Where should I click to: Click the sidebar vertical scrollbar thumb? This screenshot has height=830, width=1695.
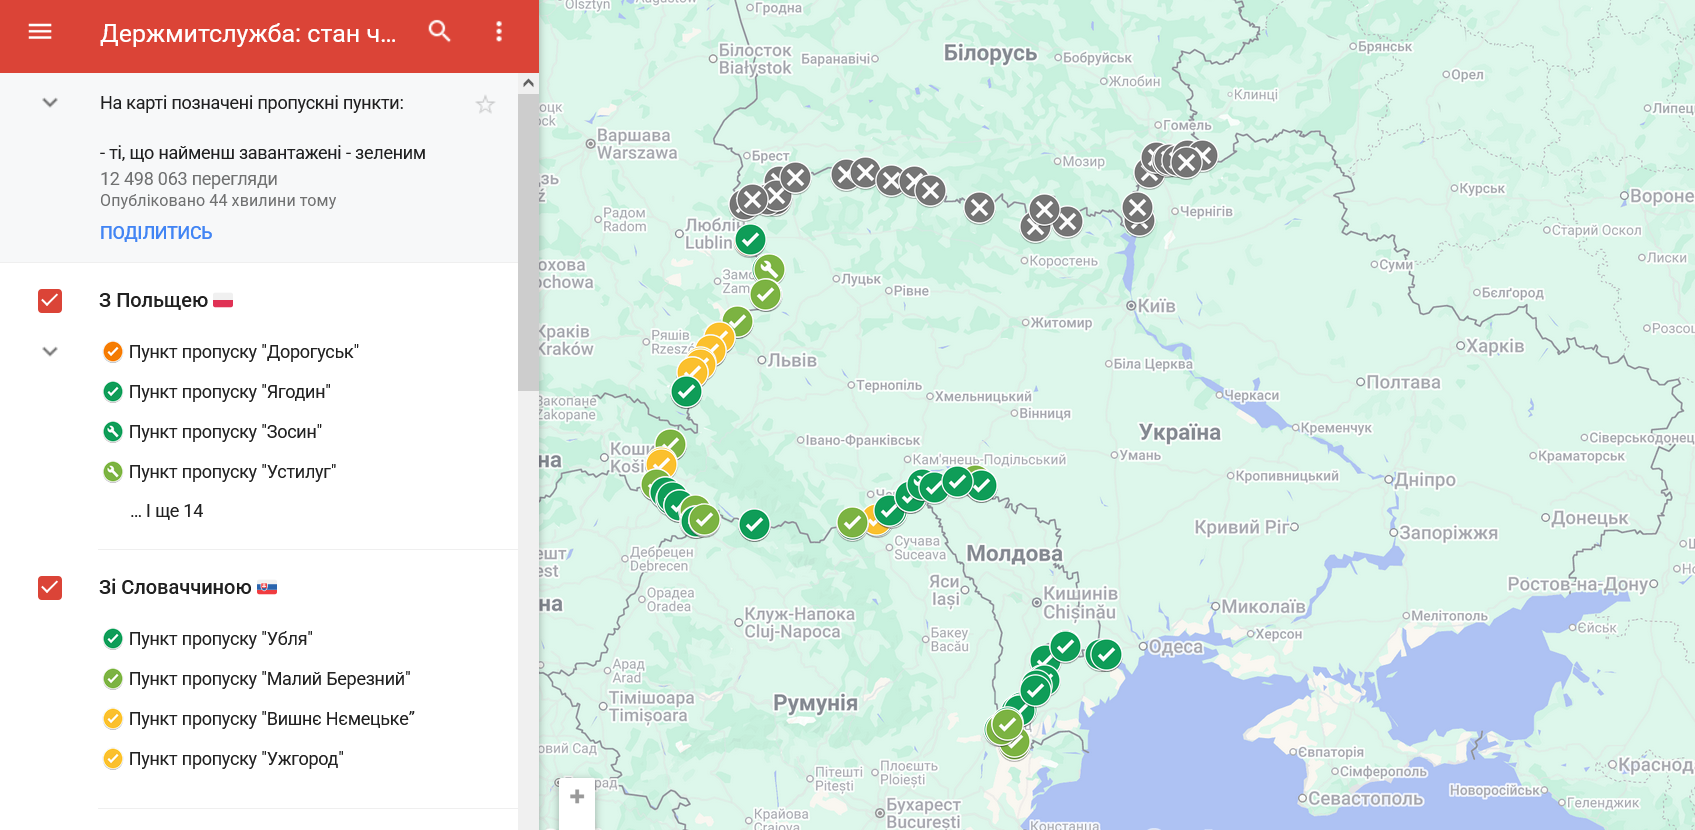(528, 242)
